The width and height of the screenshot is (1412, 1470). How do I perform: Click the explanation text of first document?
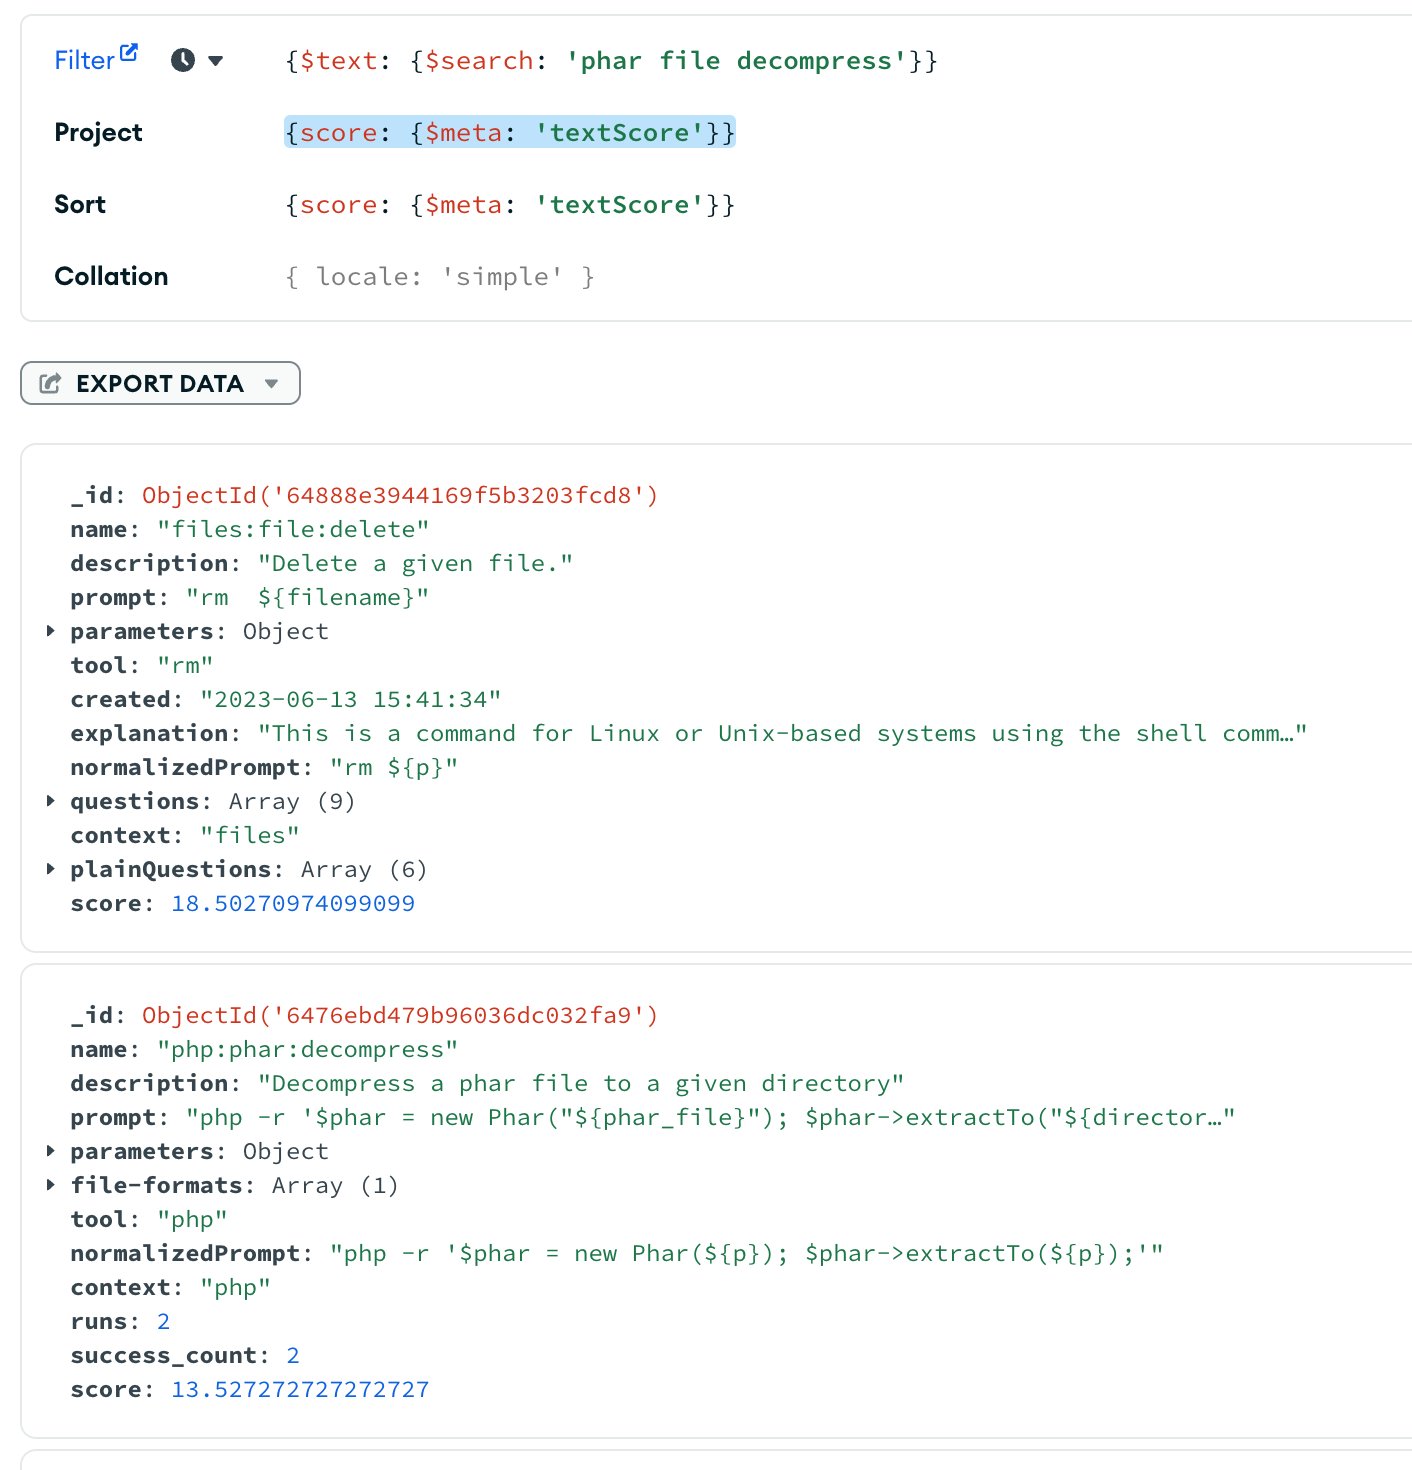click(x=782, y=734)
